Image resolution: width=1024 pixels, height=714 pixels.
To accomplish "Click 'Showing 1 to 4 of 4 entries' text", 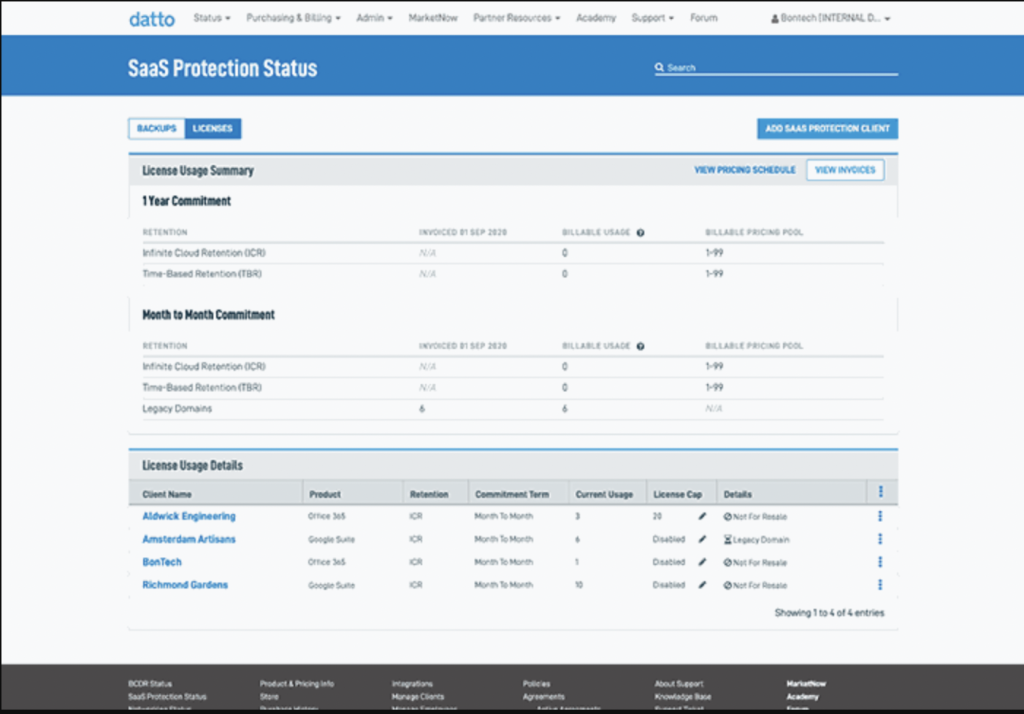I will pos(829,613).
